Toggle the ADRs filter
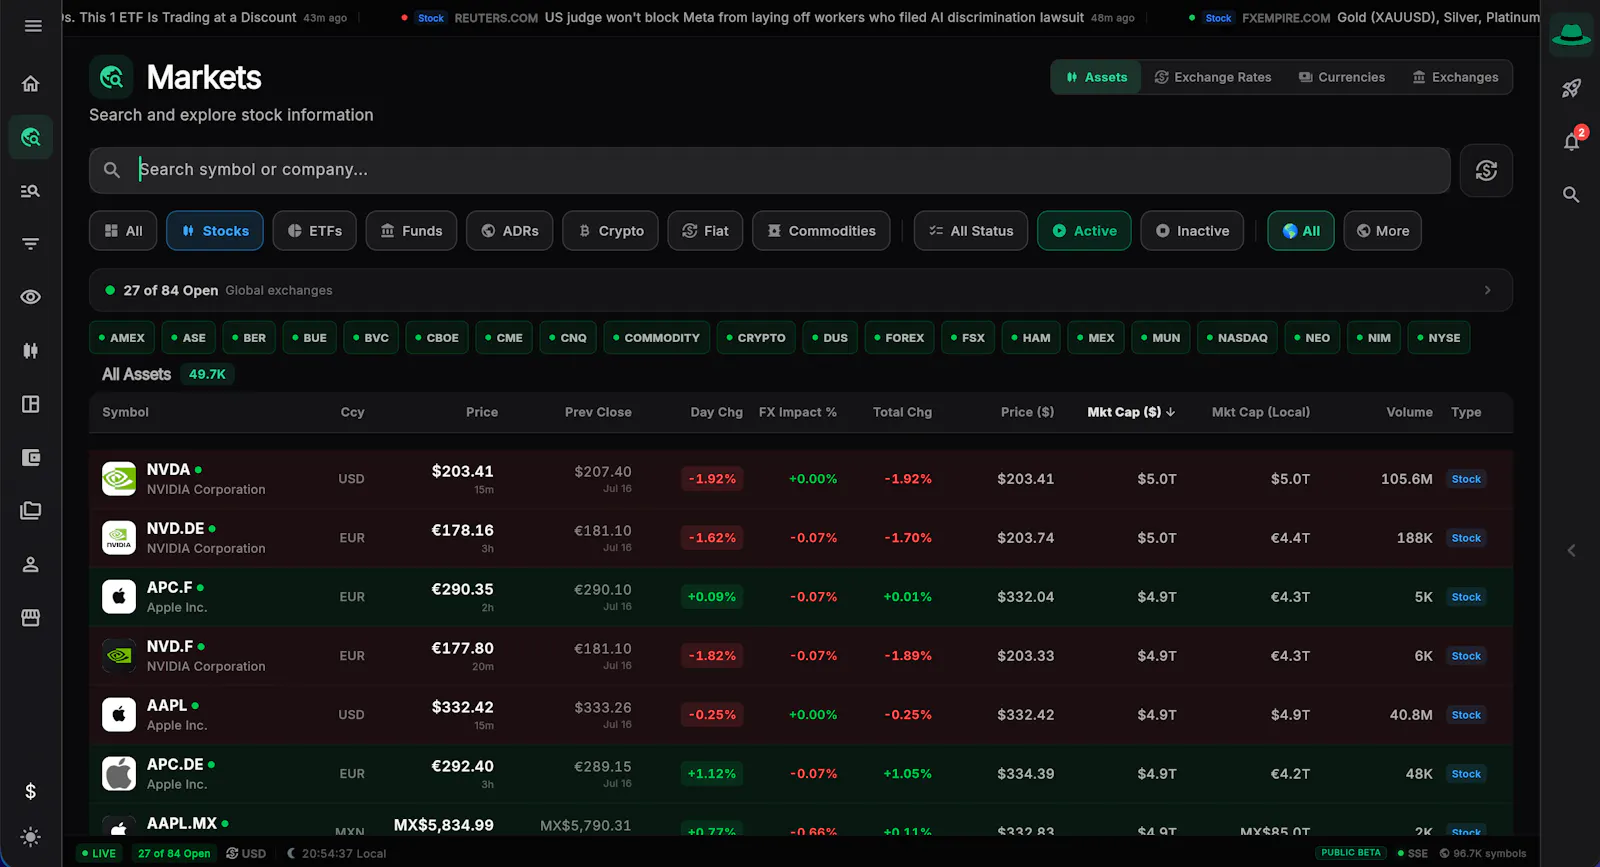1600x867 pixels. click(510, 231)
